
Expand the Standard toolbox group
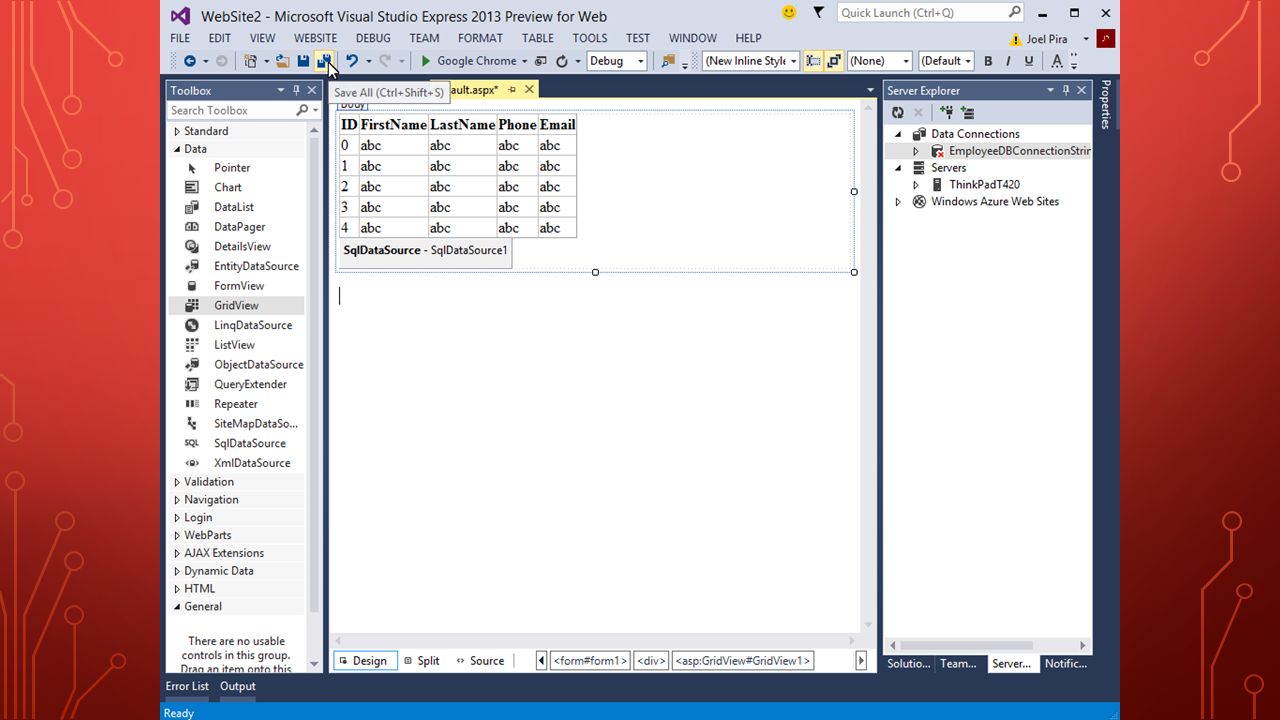coord(177,131)
